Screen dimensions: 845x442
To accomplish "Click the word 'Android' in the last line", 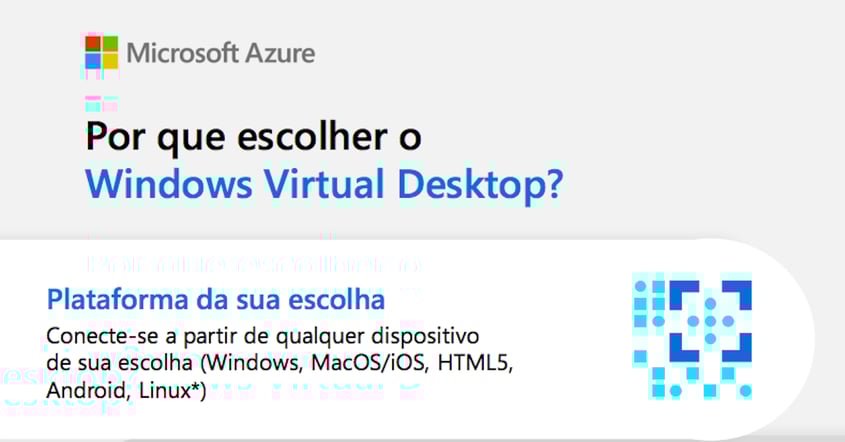I will tap(89, 390).
